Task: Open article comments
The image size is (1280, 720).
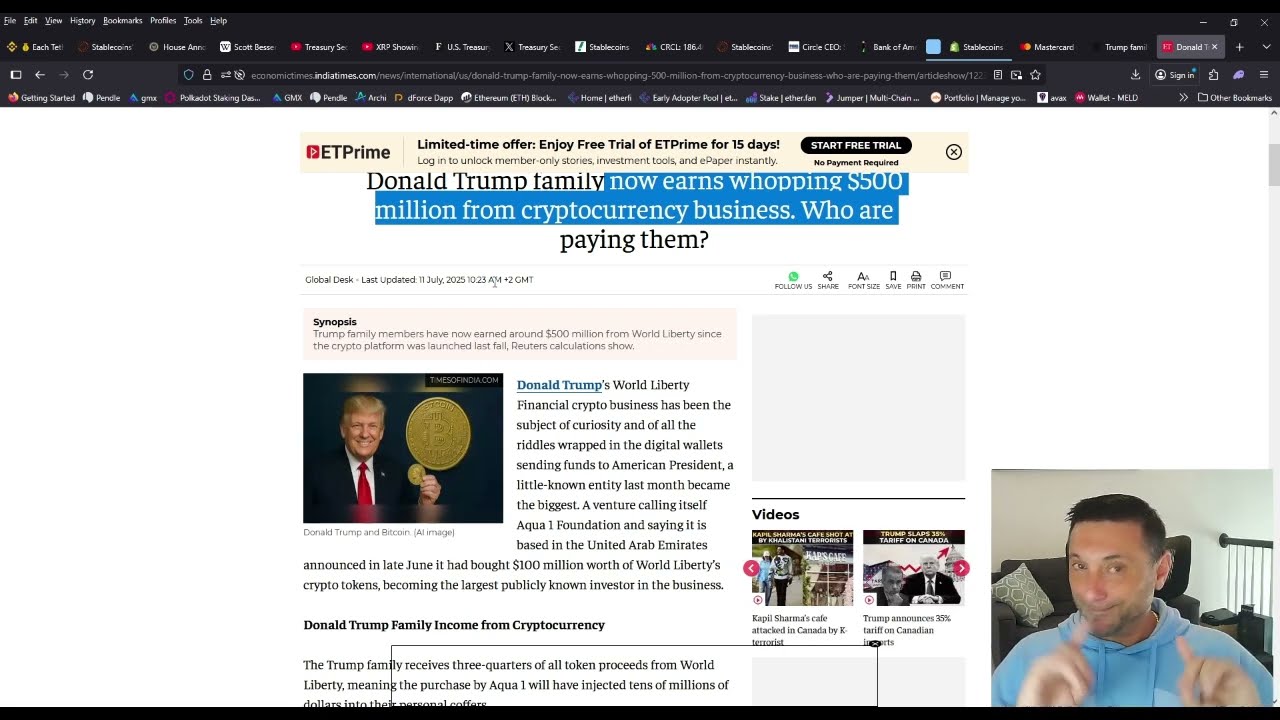Action: point(947,280)
